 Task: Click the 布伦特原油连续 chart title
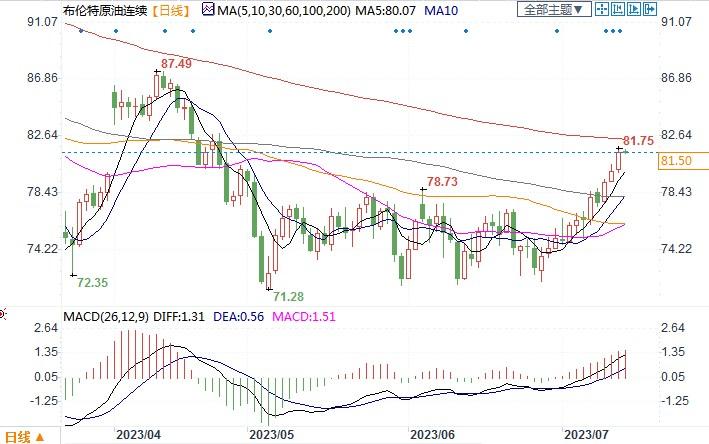click(x=106, y=10)
